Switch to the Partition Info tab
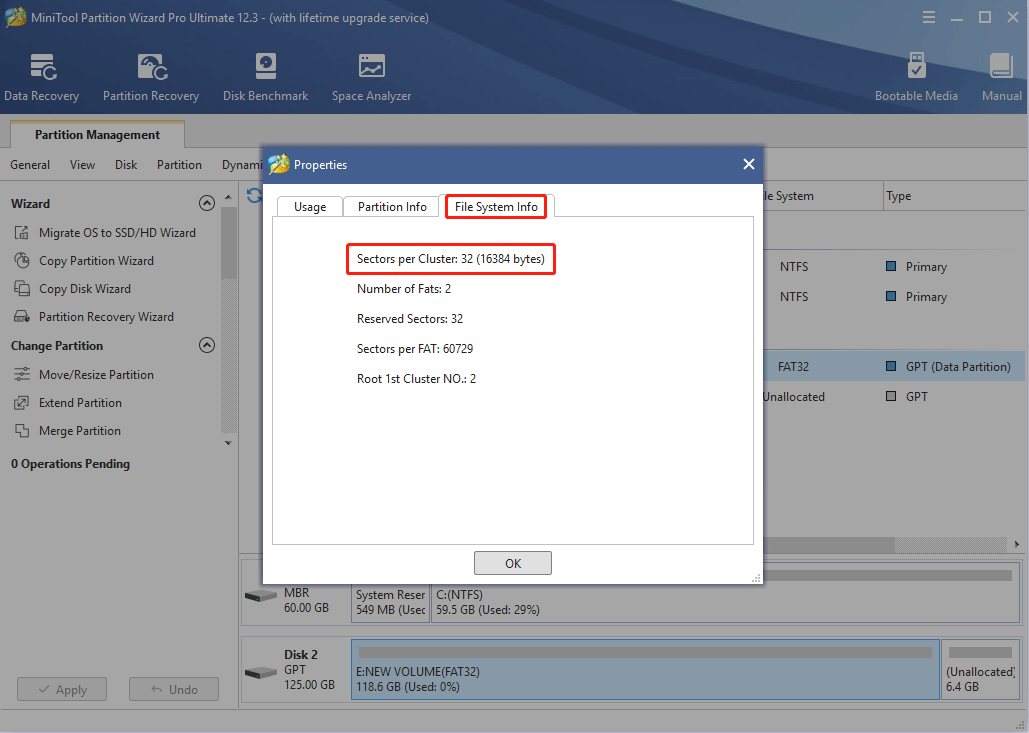The height and width of the screenshot is (733, 1029). 392,207
